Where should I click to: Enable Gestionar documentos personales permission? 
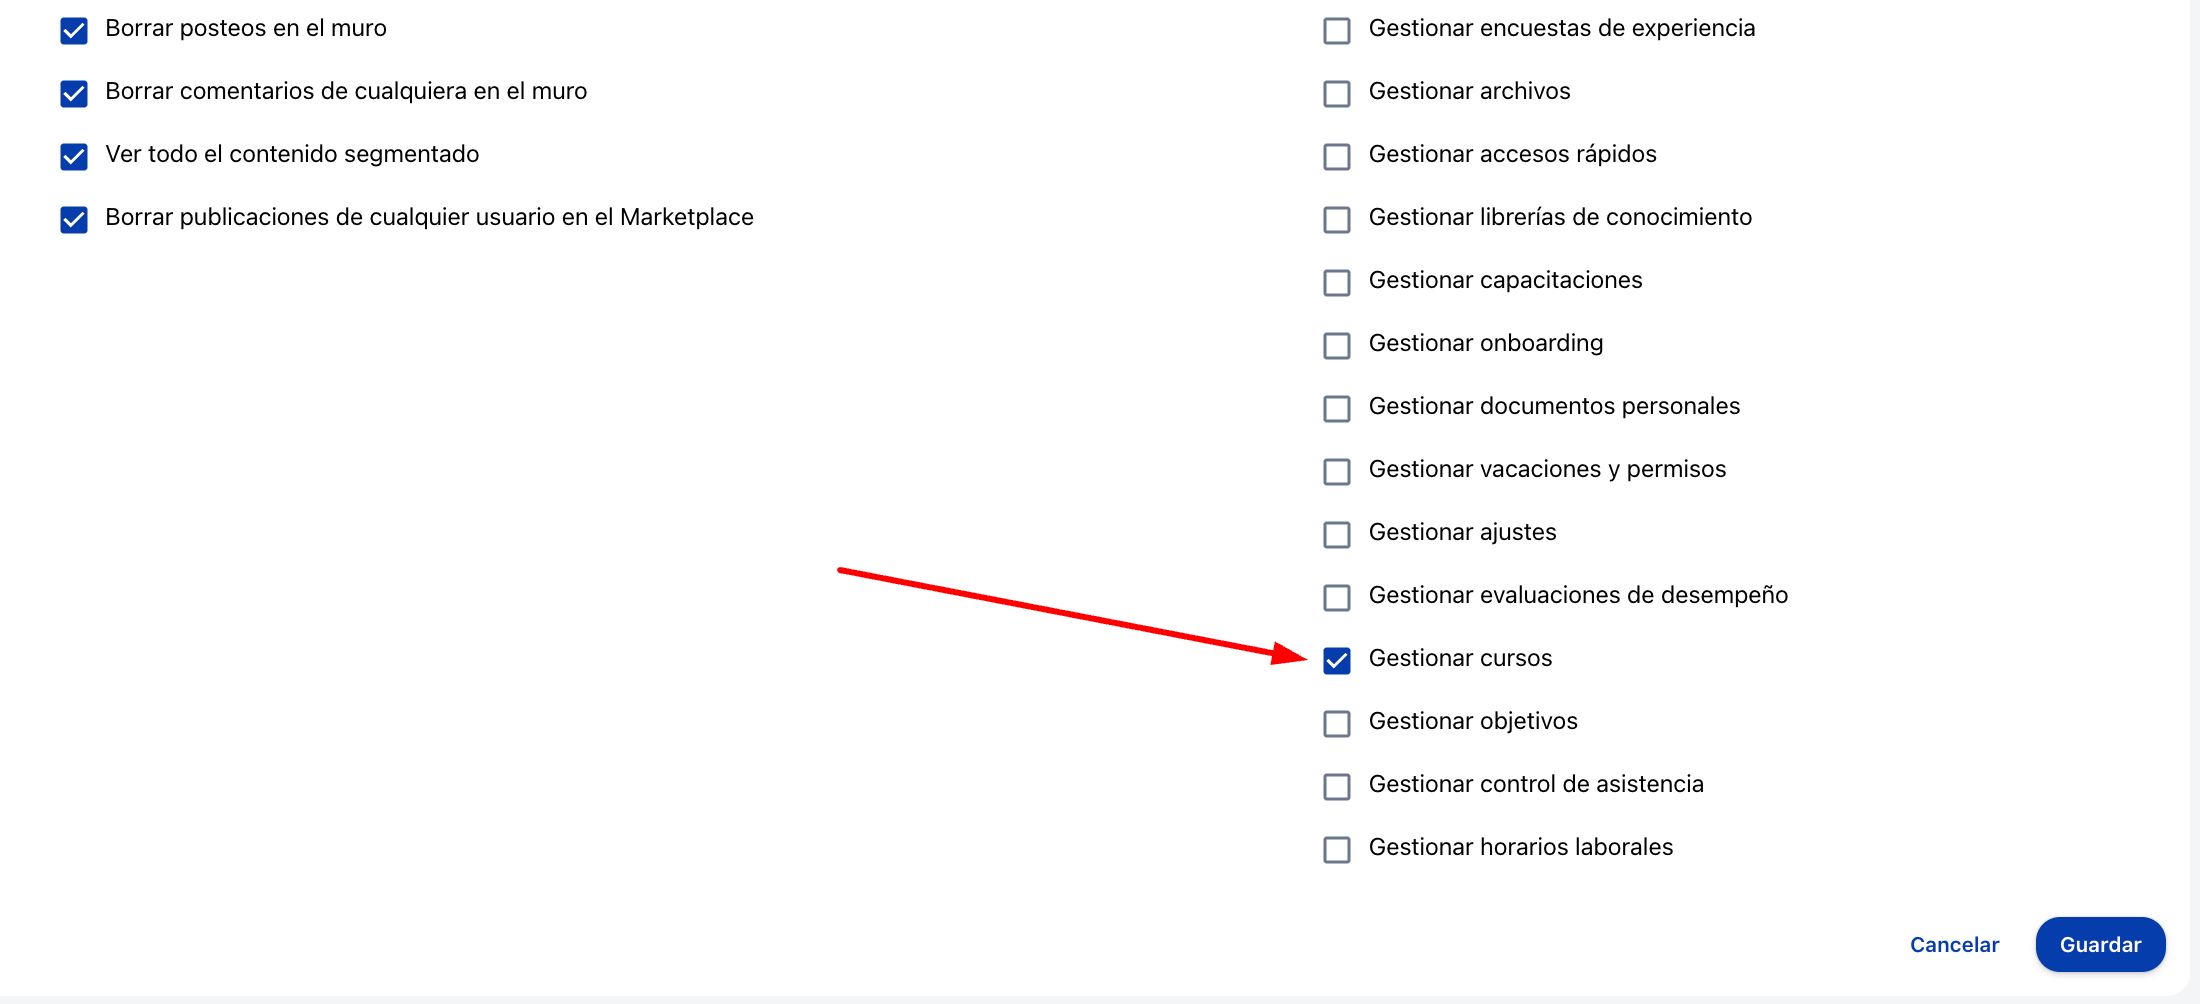1337,409
